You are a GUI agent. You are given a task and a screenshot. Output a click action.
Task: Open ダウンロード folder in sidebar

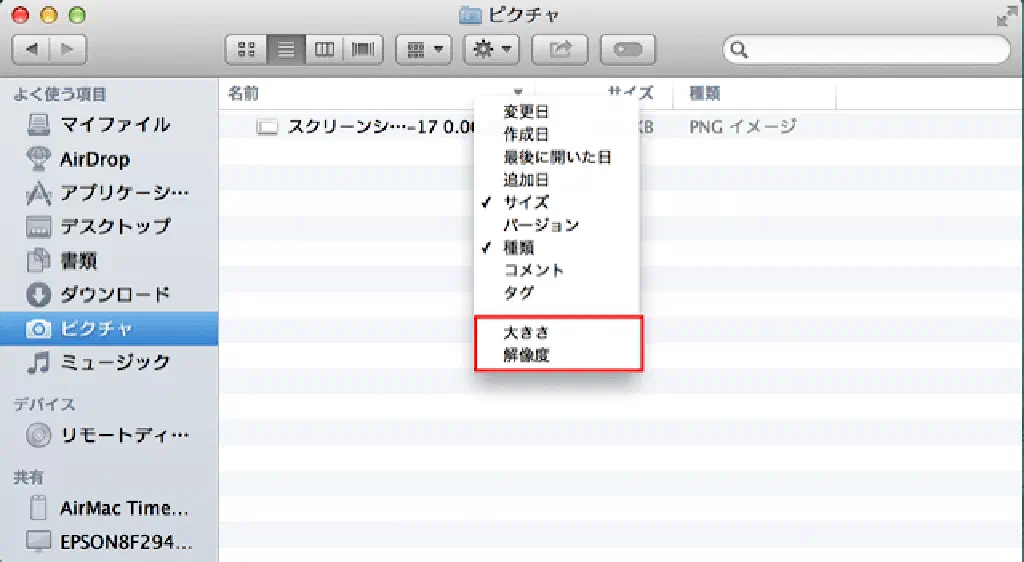coord(115,294)
